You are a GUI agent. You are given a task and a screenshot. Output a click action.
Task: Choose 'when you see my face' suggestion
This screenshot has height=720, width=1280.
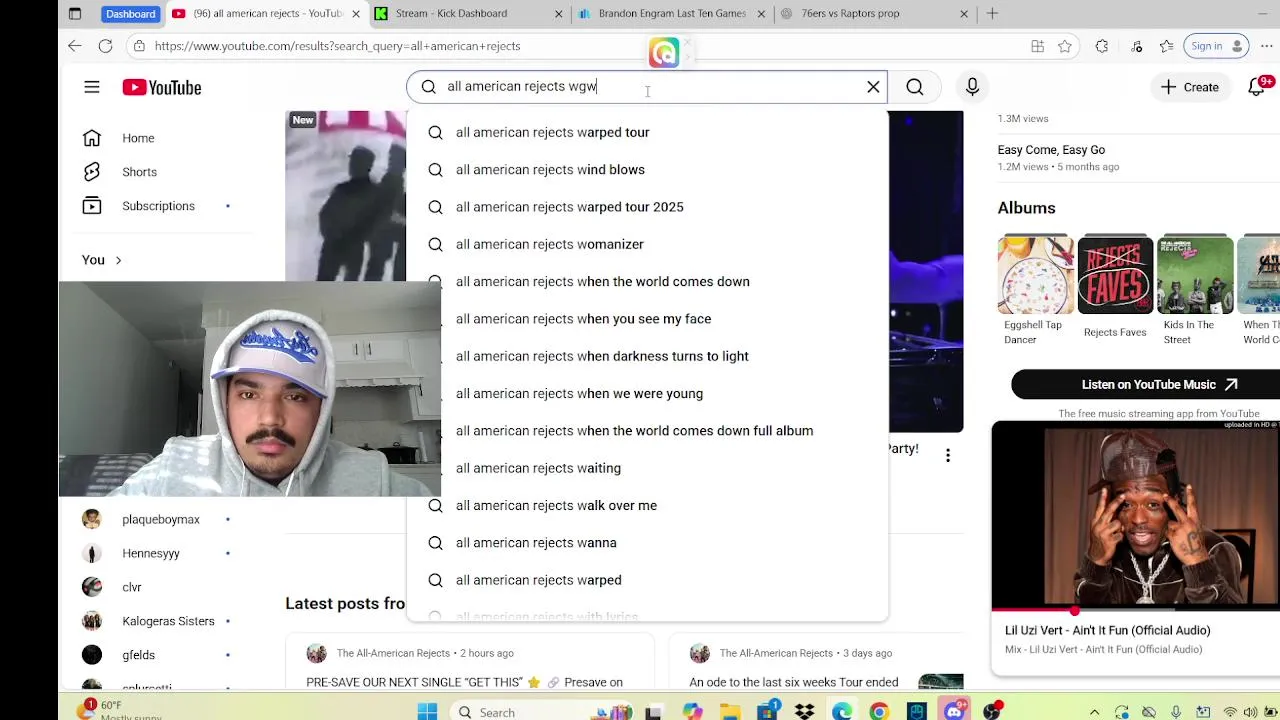coord(647,319)
